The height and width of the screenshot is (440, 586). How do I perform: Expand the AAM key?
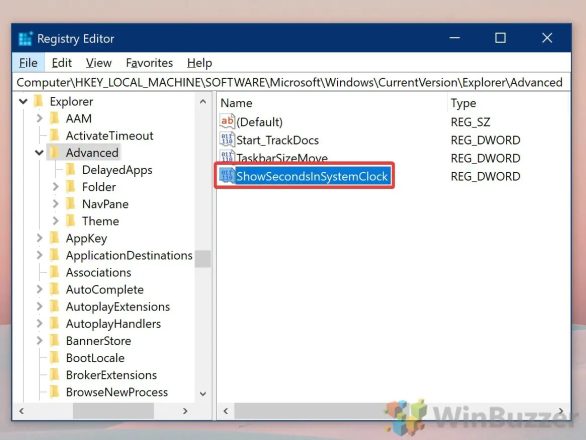(39, 119)
